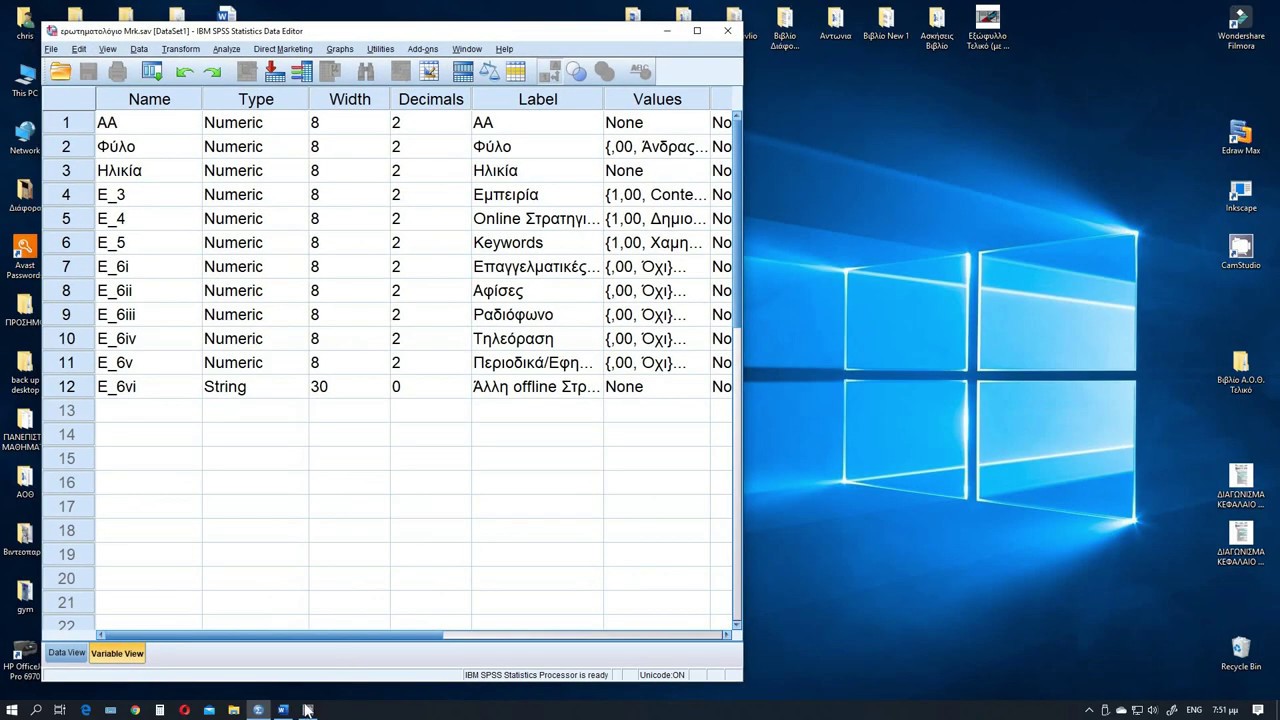The width and height of the screenshot is (1280, 720).
Task: Open the Recycle Bin desktop icon
Action: pyautogui.click(x=1241, y=653)
